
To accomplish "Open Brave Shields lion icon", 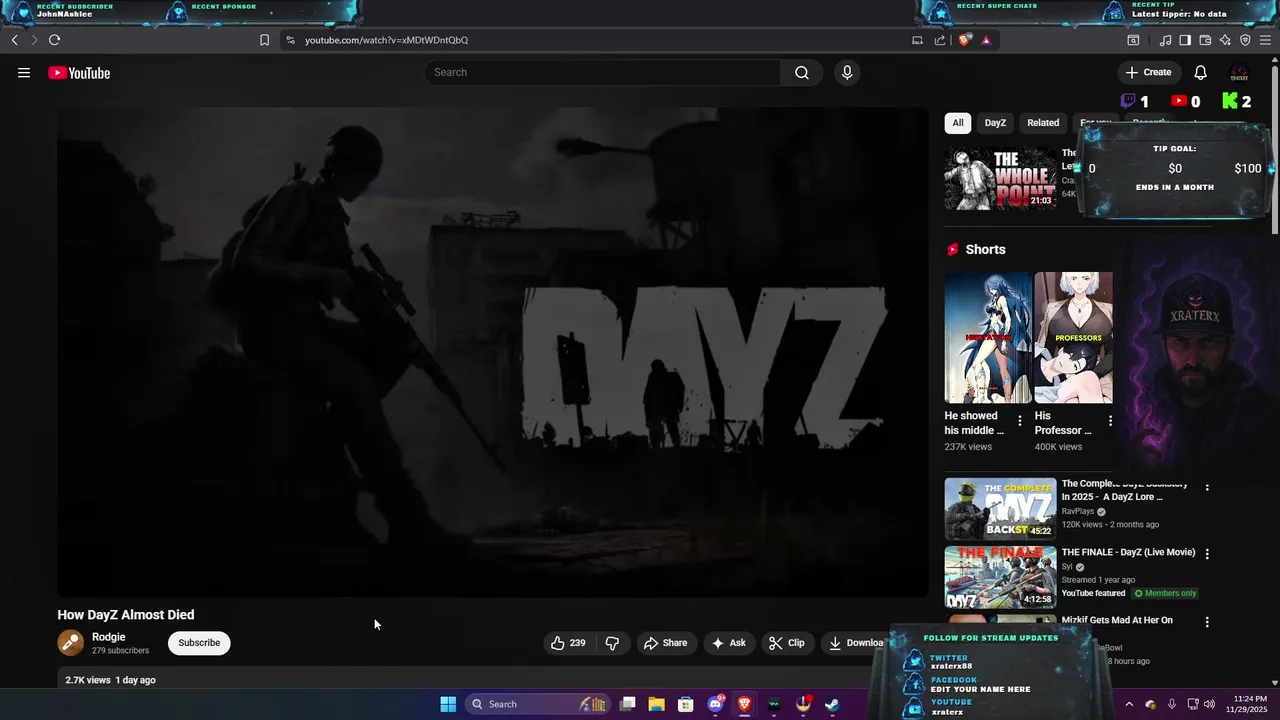I will point(965,40).
